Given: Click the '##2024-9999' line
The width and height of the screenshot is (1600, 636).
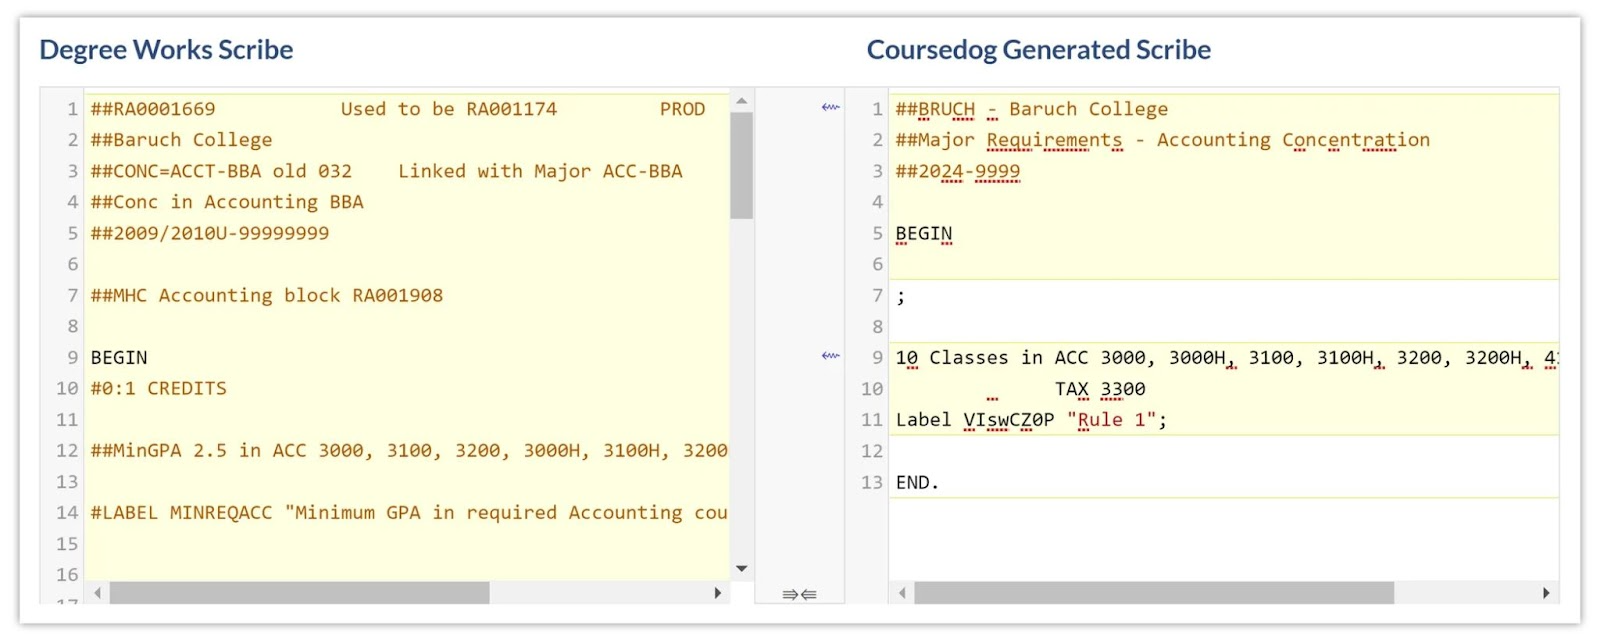Looking at the screenshot, I should pyautogui.click(x=958, y=171).
